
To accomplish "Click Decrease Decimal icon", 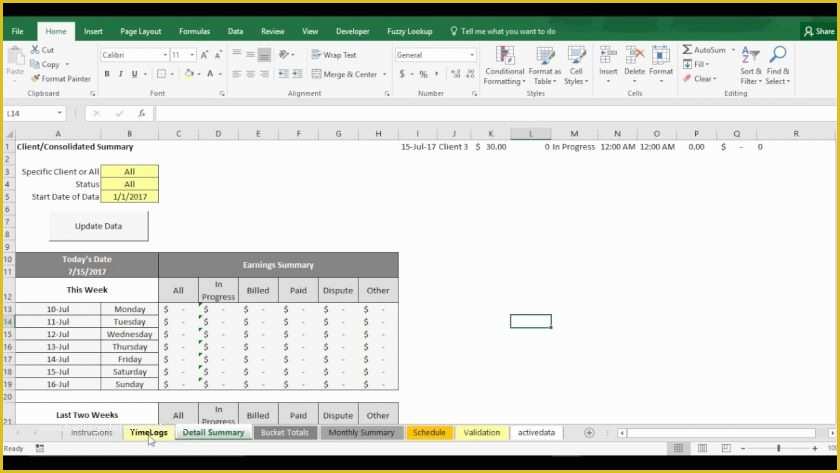I will click(470, 74).
